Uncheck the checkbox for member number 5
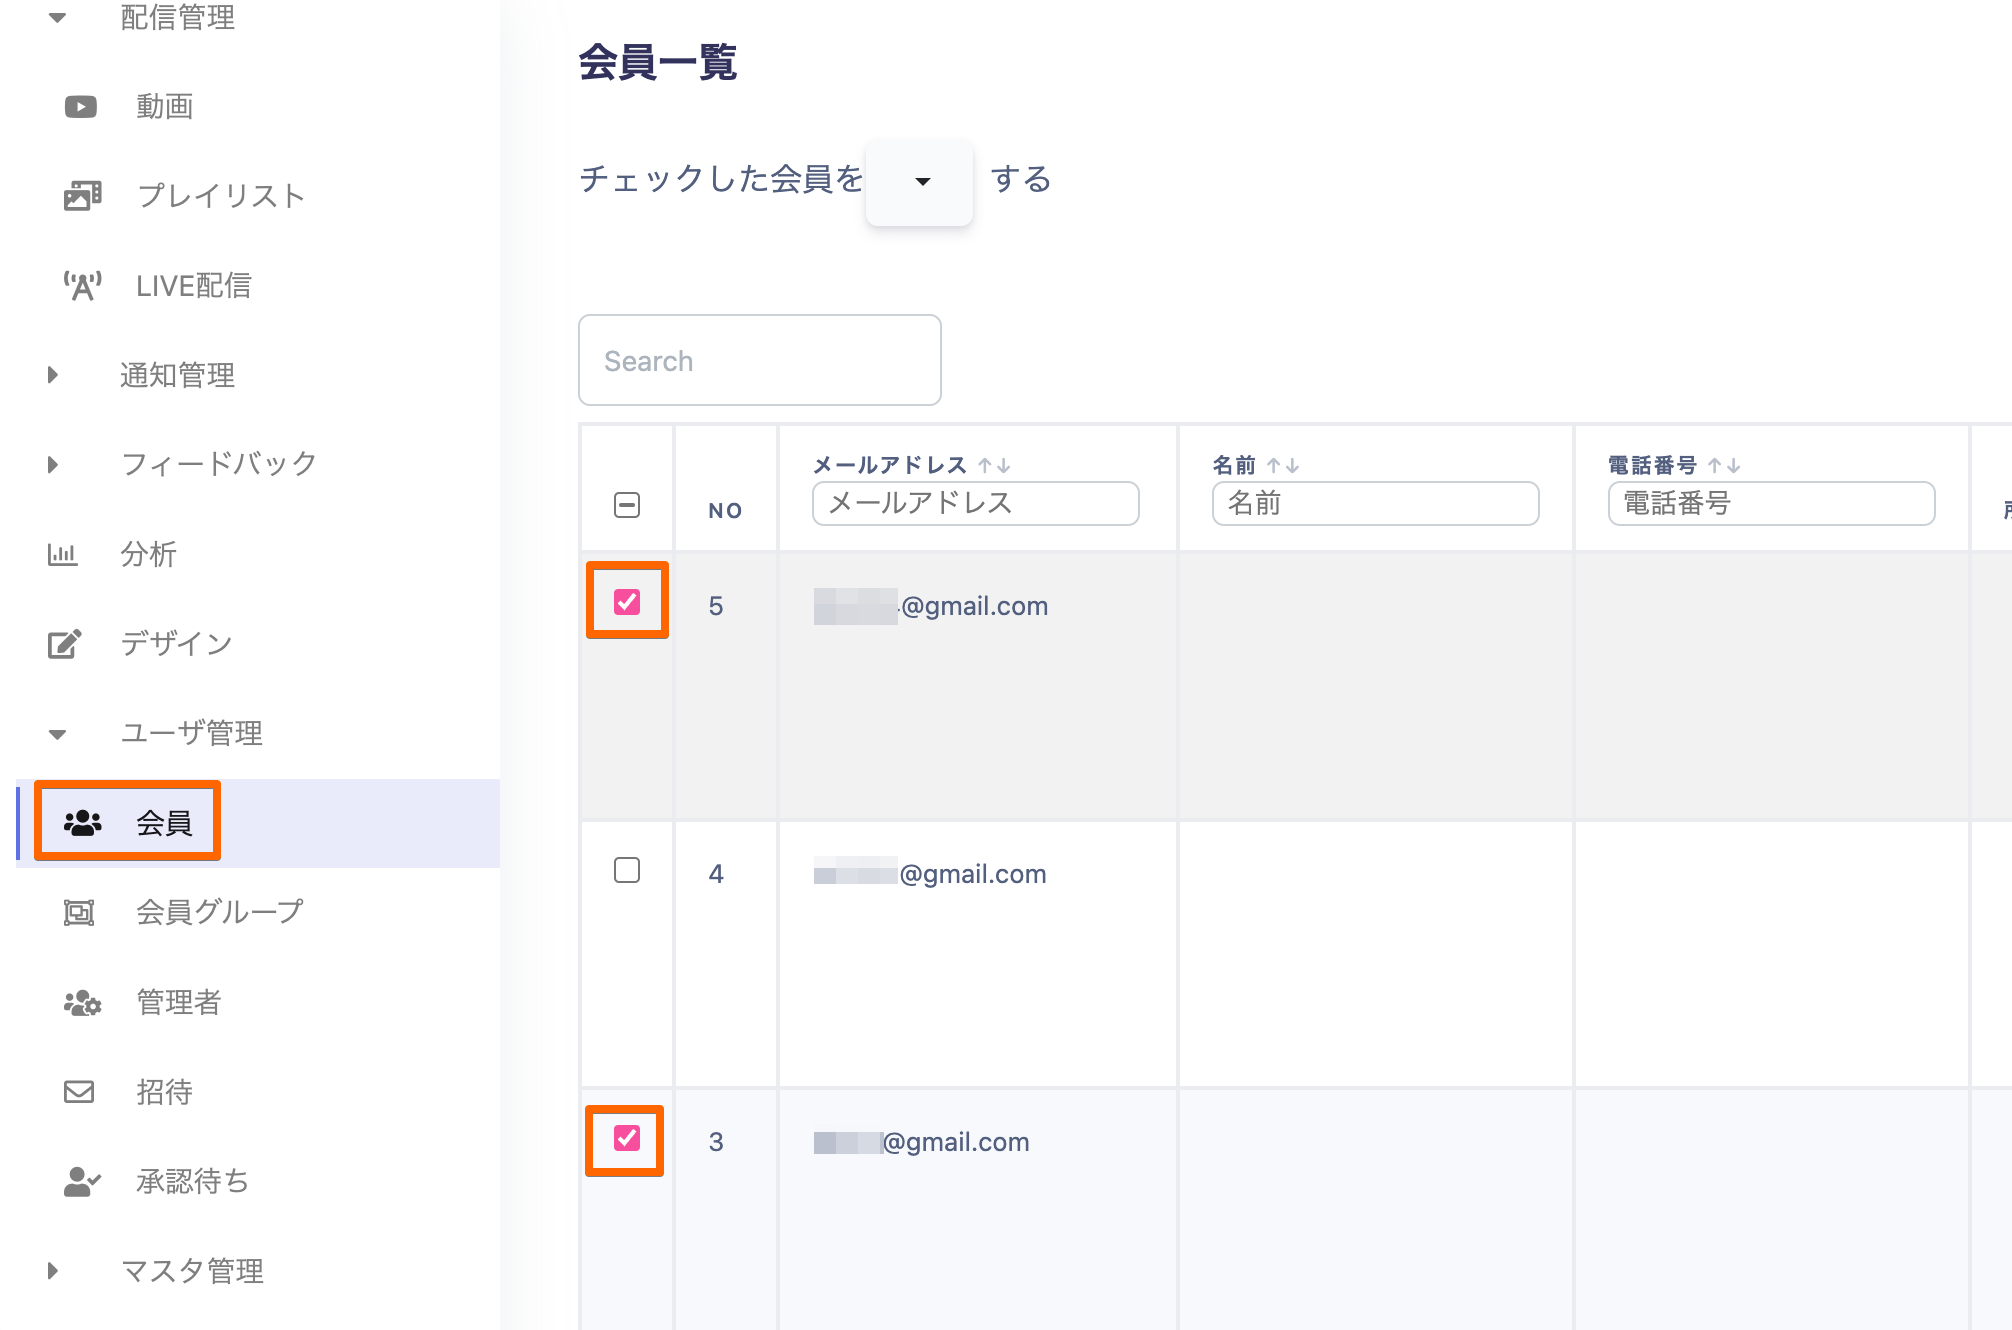The width and height of the screenshot is (2012, 1330). coord(627,601)
